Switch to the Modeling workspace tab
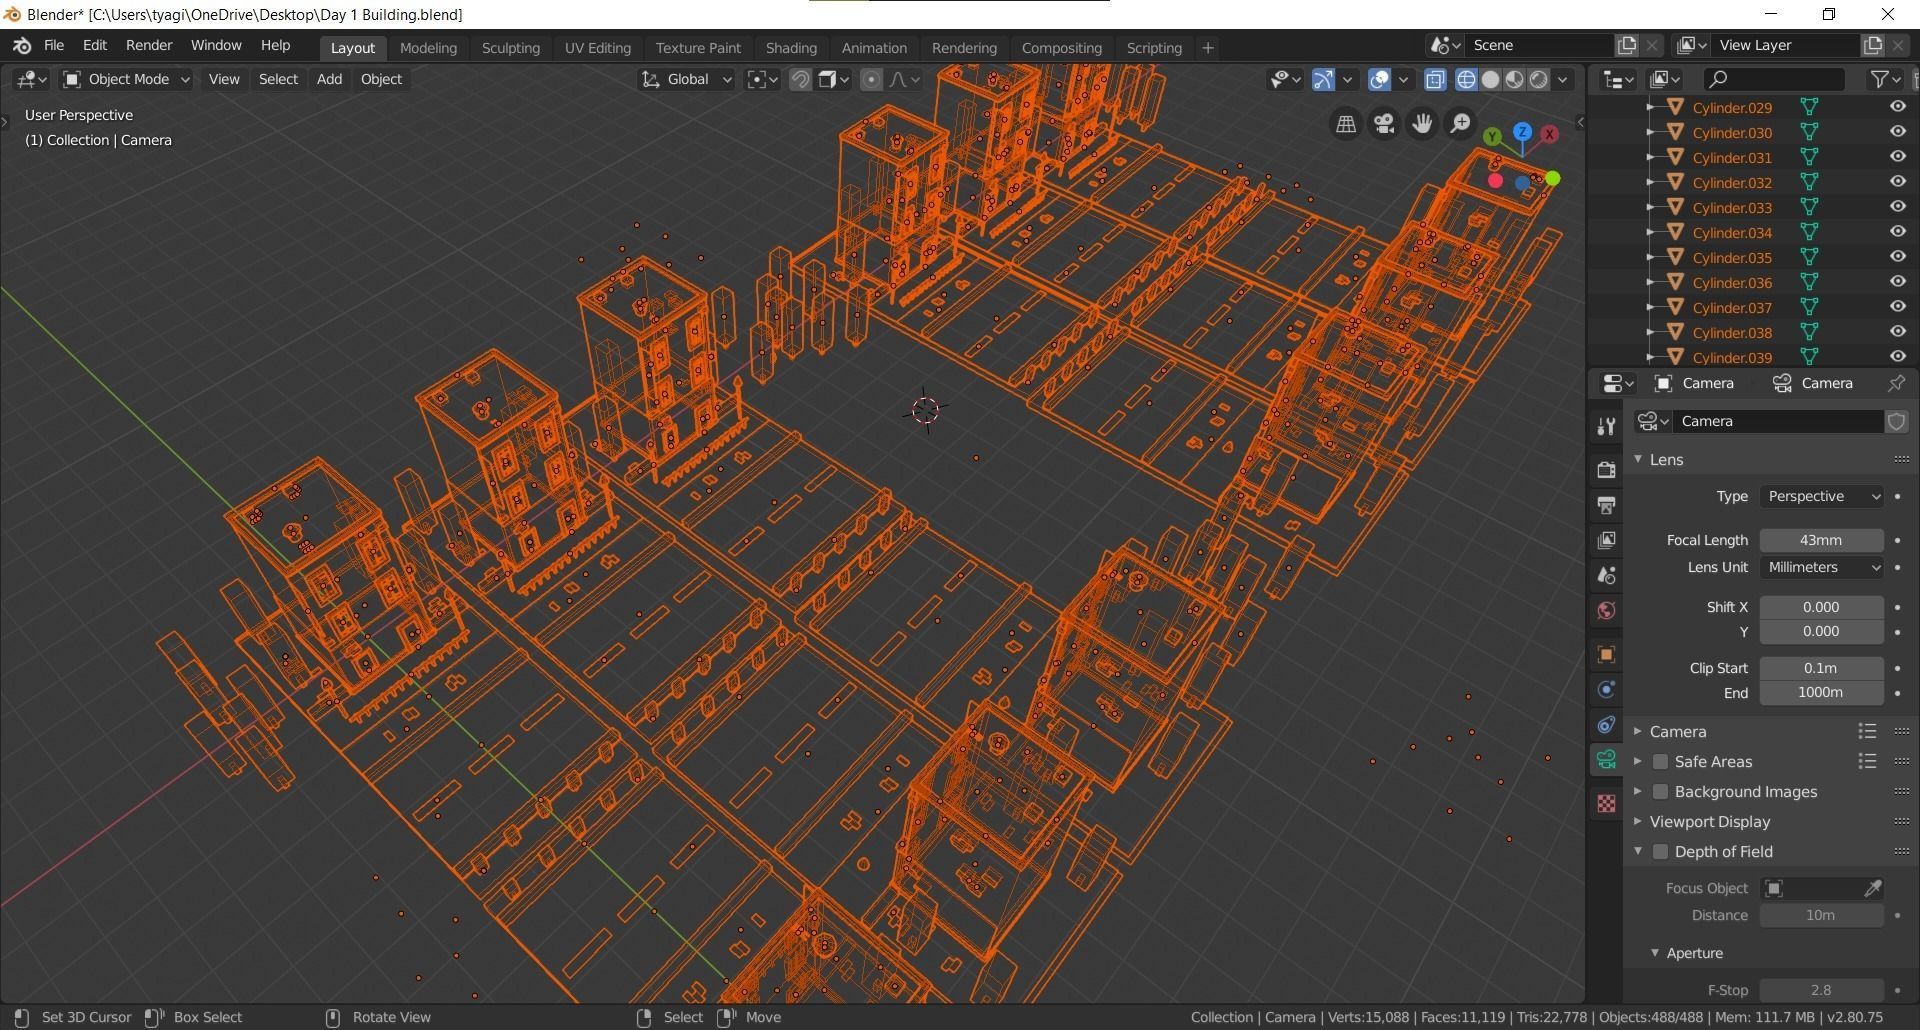The width and height of the screenshot is (1920, 1030). tap(428, 47)
